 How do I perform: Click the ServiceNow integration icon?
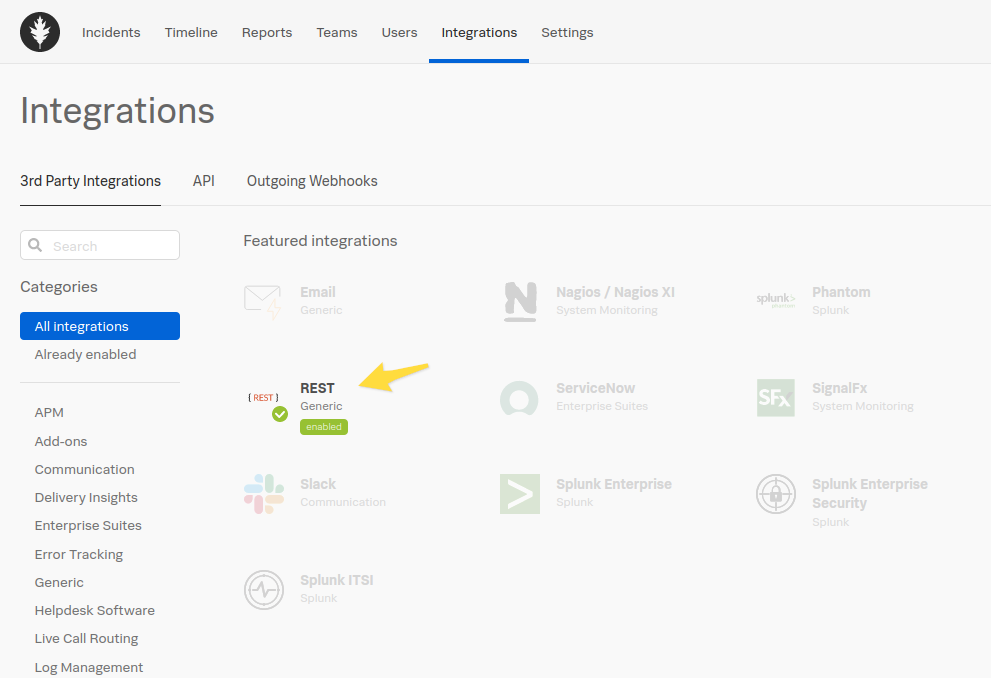pyautogui.click(x=520, y=398)
